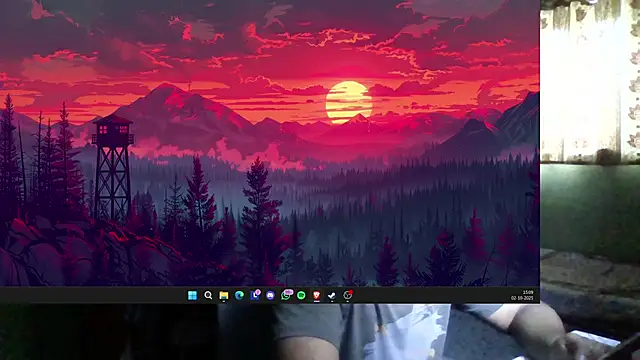Open taskbar Search magnifier
This screenshot has width=640, height=360.
208,295
